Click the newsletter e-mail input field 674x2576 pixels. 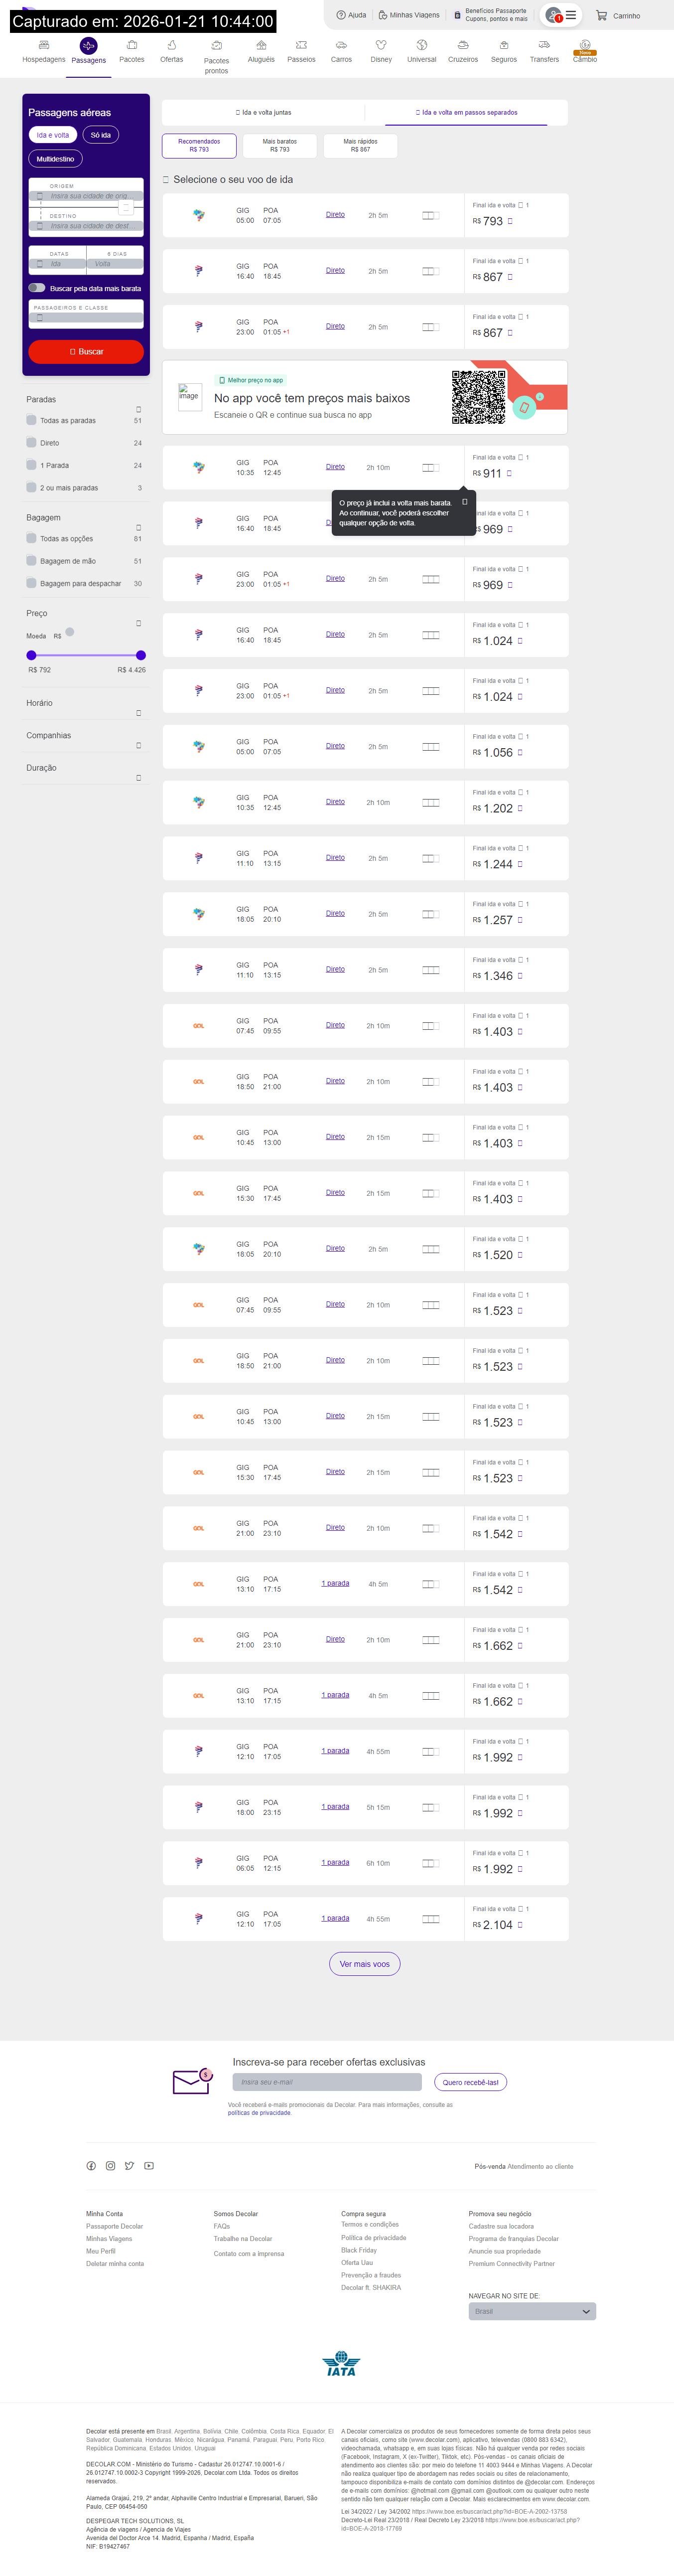coord(327,2082)
